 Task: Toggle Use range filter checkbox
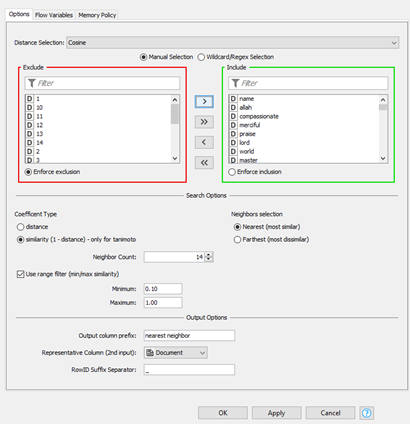click(x=20, y=274)
